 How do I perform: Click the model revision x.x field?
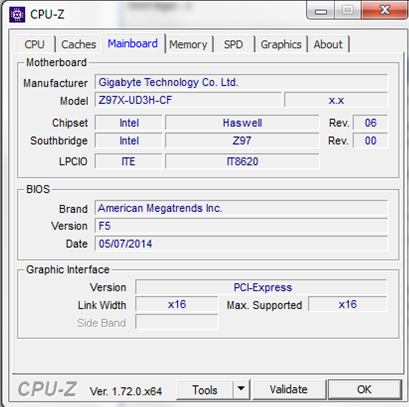point(336,100)
